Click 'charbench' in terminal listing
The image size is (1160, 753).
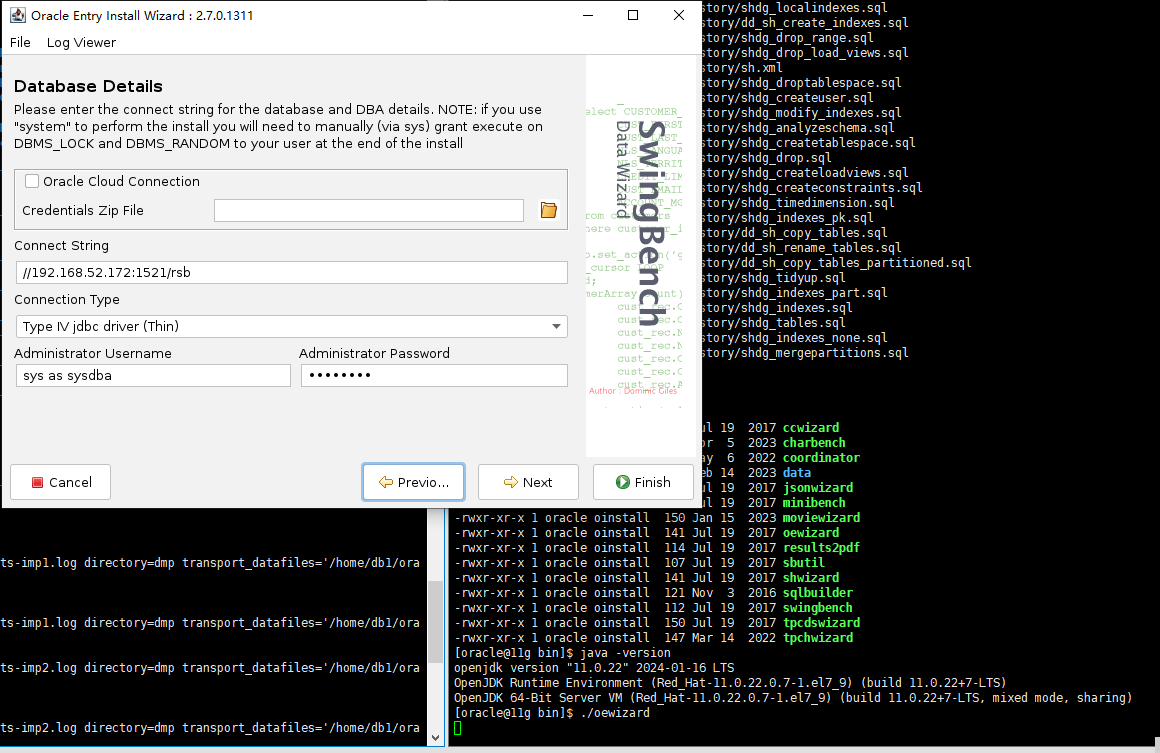814,442
